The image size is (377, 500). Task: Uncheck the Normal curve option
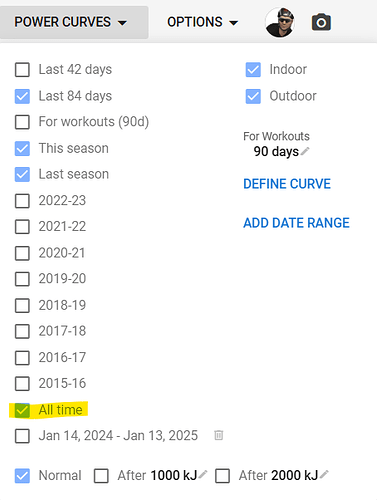click(22, 476)
